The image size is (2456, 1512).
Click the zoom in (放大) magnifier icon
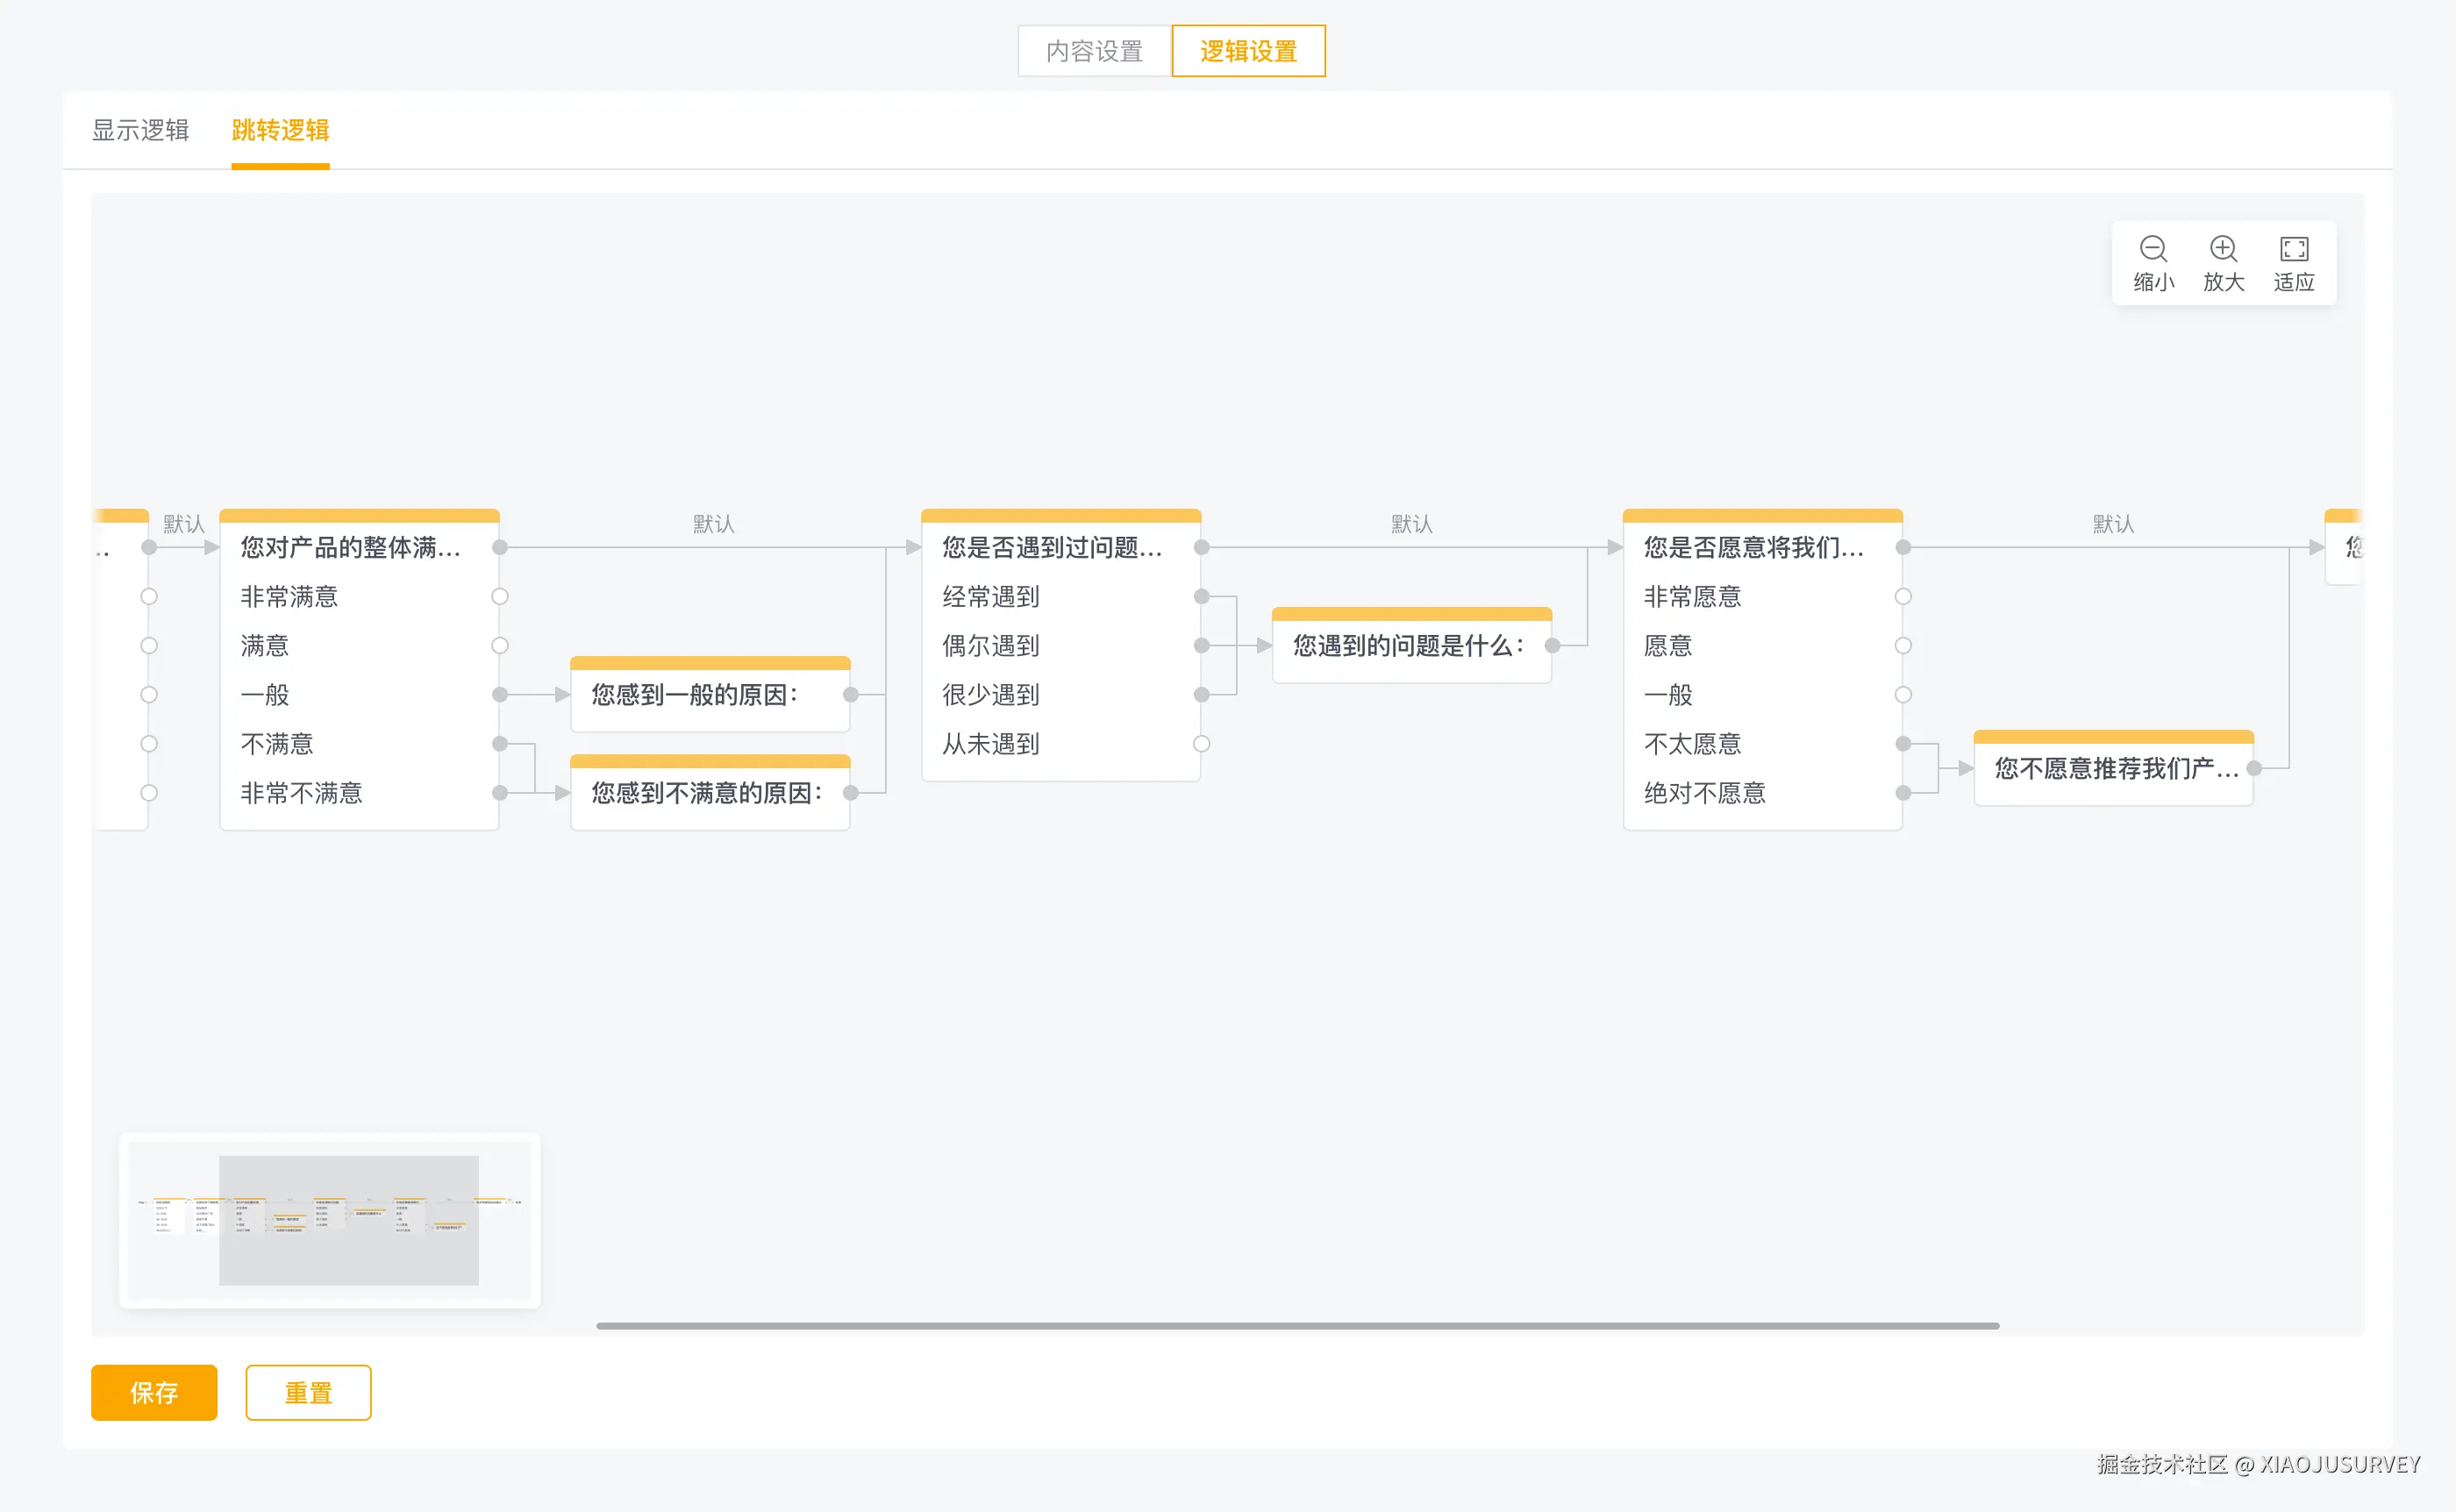tap(2223, 248)
